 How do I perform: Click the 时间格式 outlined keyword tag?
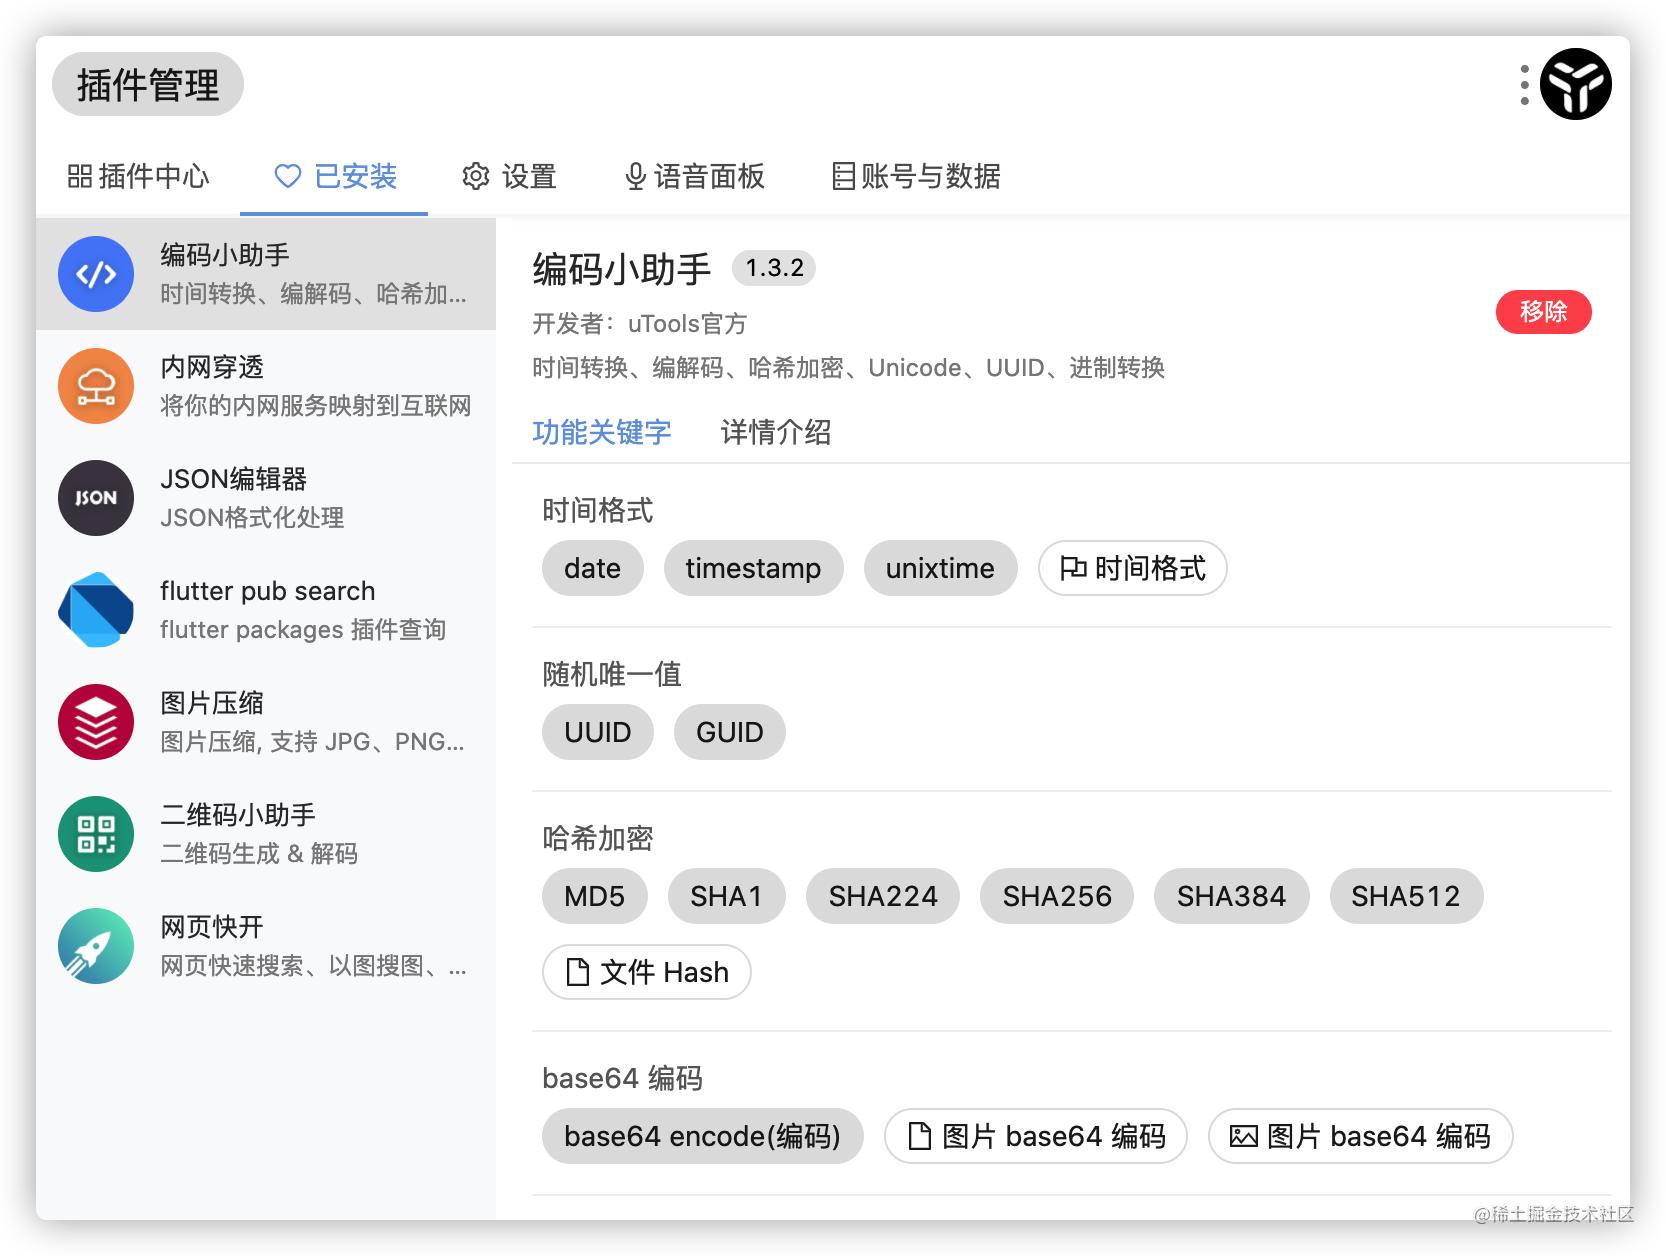1132,568
